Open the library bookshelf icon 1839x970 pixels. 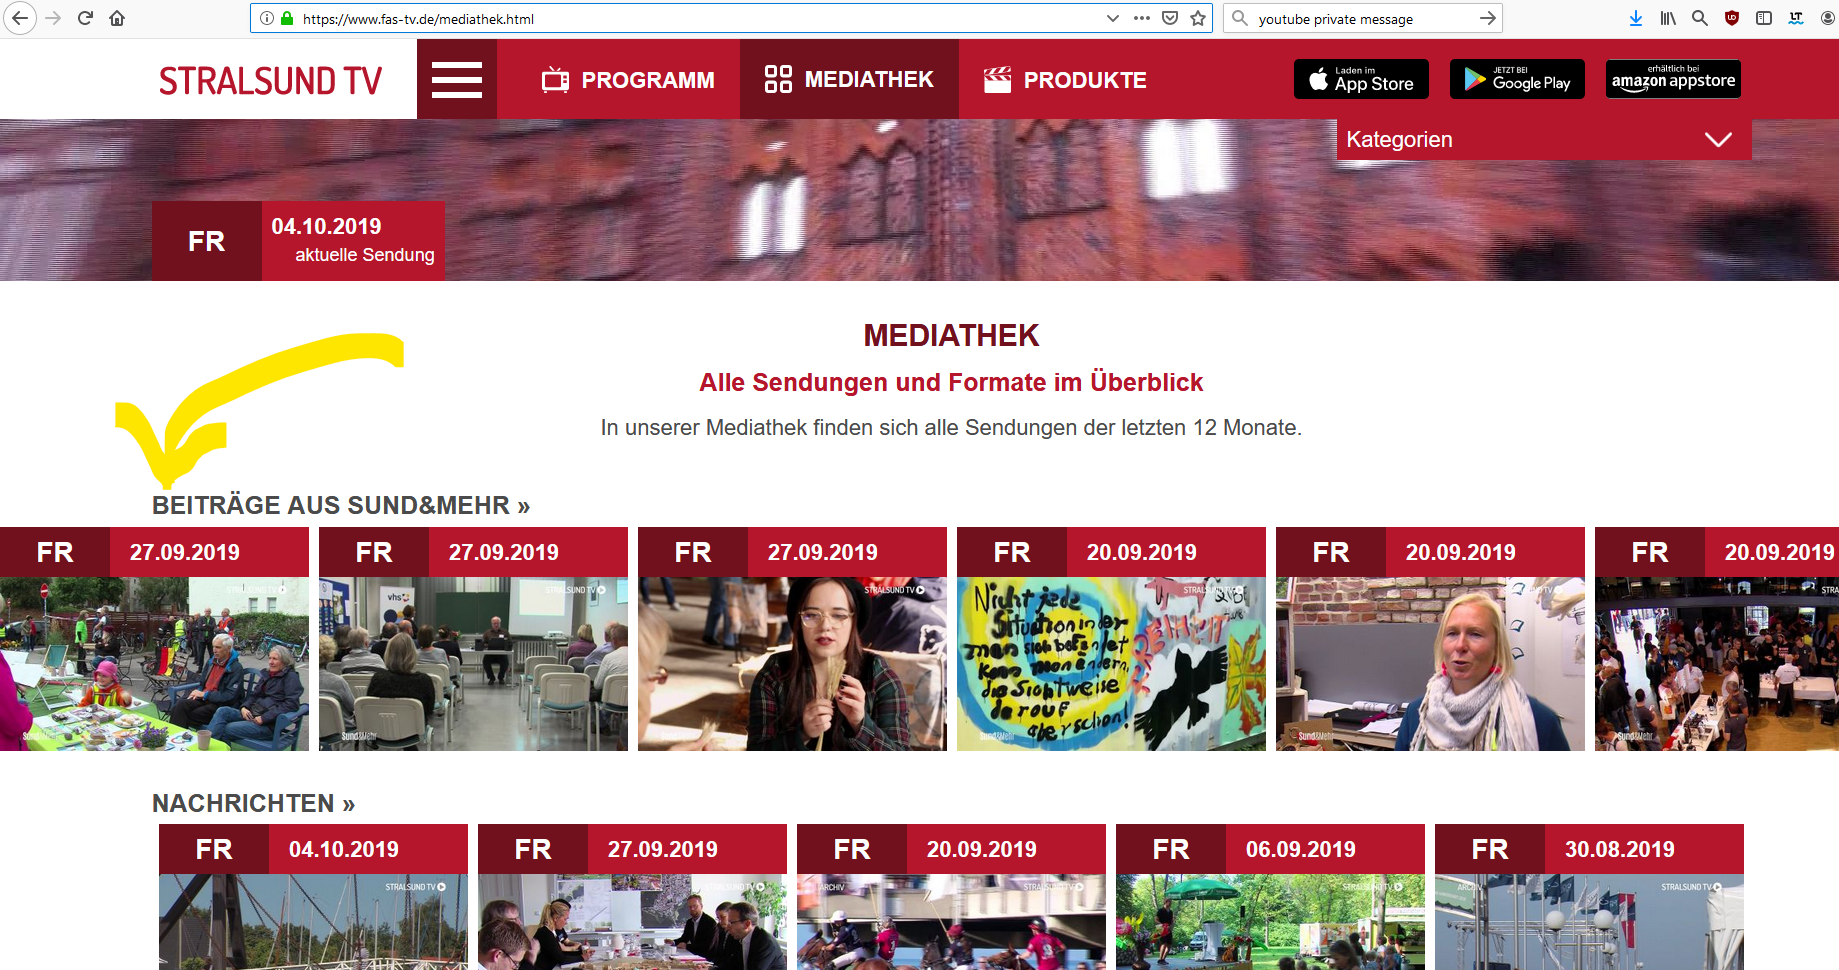coord(1668,18)
